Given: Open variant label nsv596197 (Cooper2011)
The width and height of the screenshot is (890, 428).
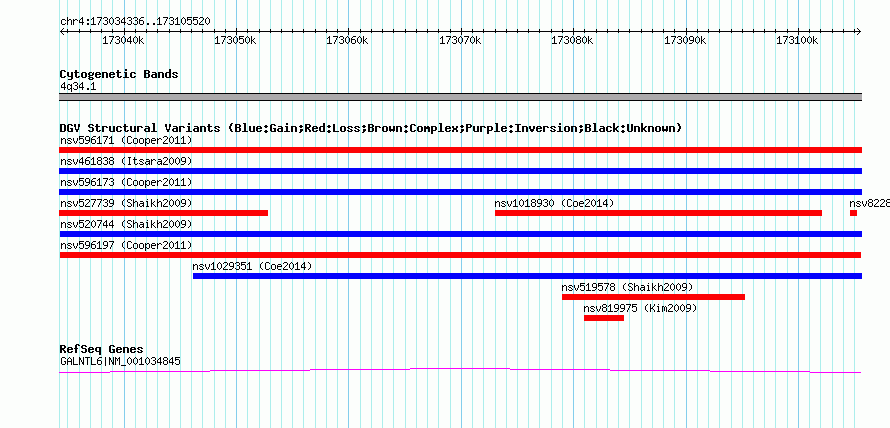Looking at the screenshot, I should (x=126, y=245).
